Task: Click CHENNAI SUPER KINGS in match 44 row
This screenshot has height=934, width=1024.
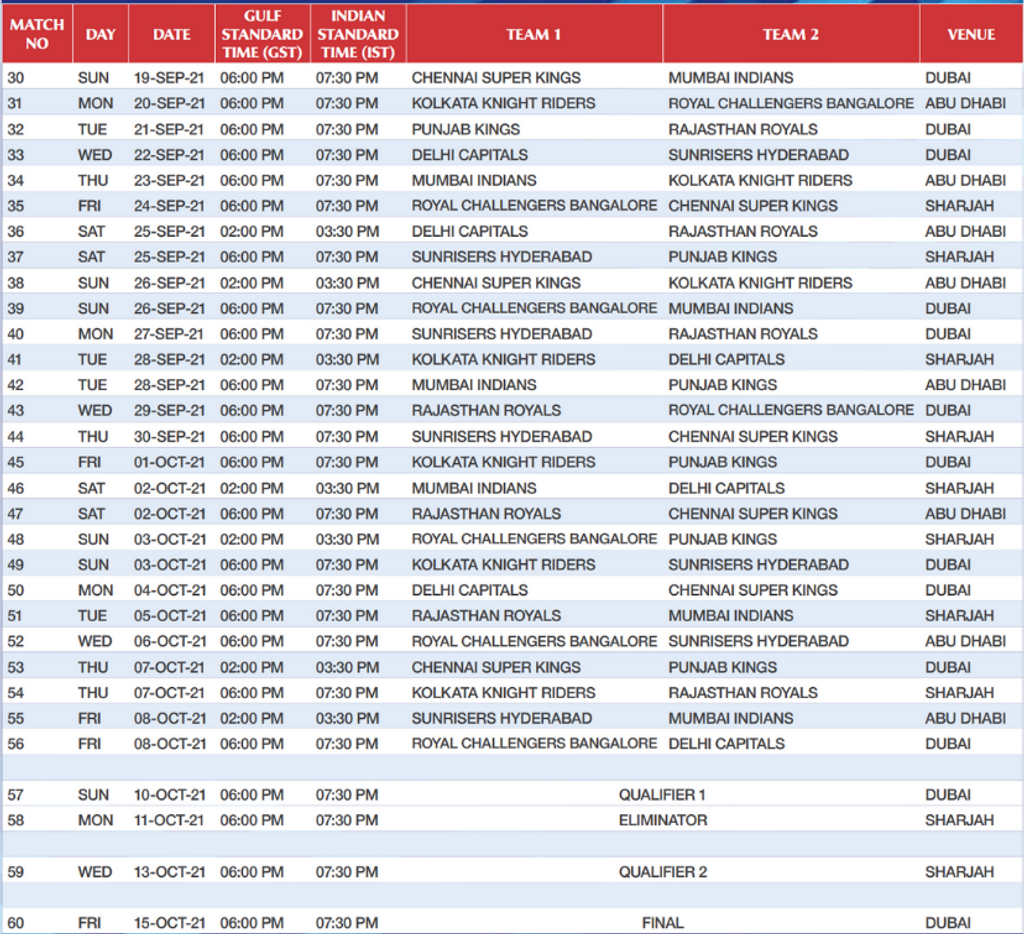Action: 752,436
